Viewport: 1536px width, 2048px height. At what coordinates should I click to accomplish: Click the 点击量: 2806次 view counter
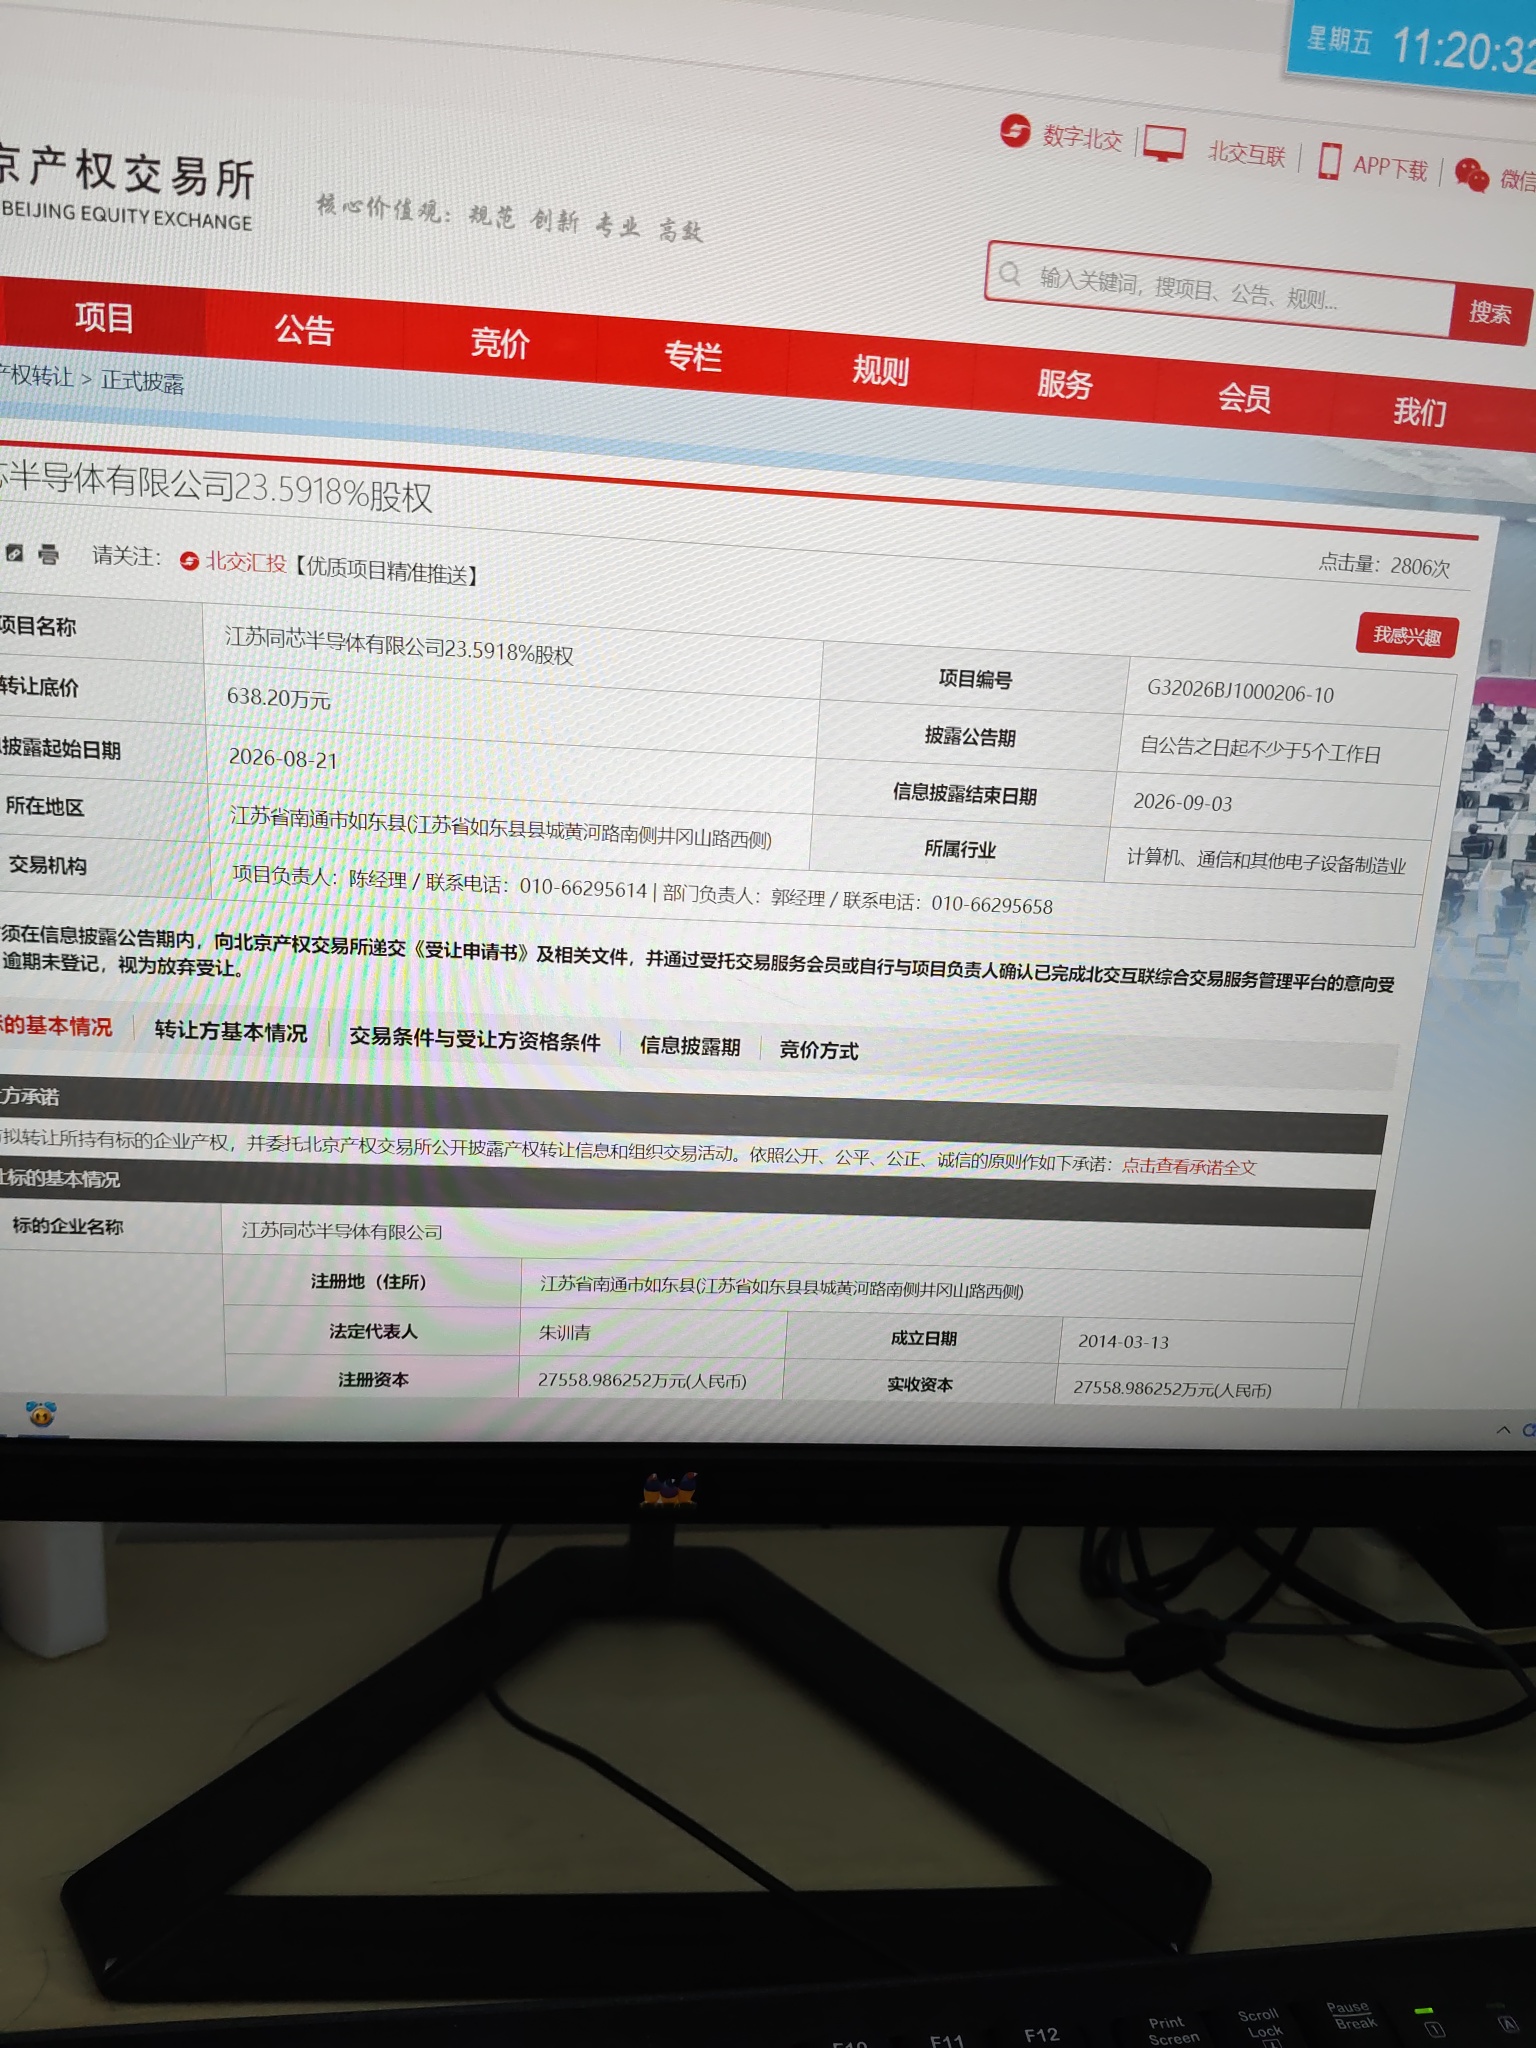coord(1384,565)
